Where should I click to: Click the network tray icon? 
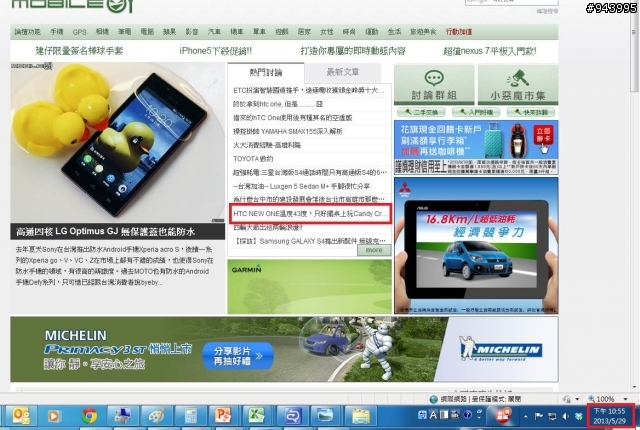click(552, 416)
